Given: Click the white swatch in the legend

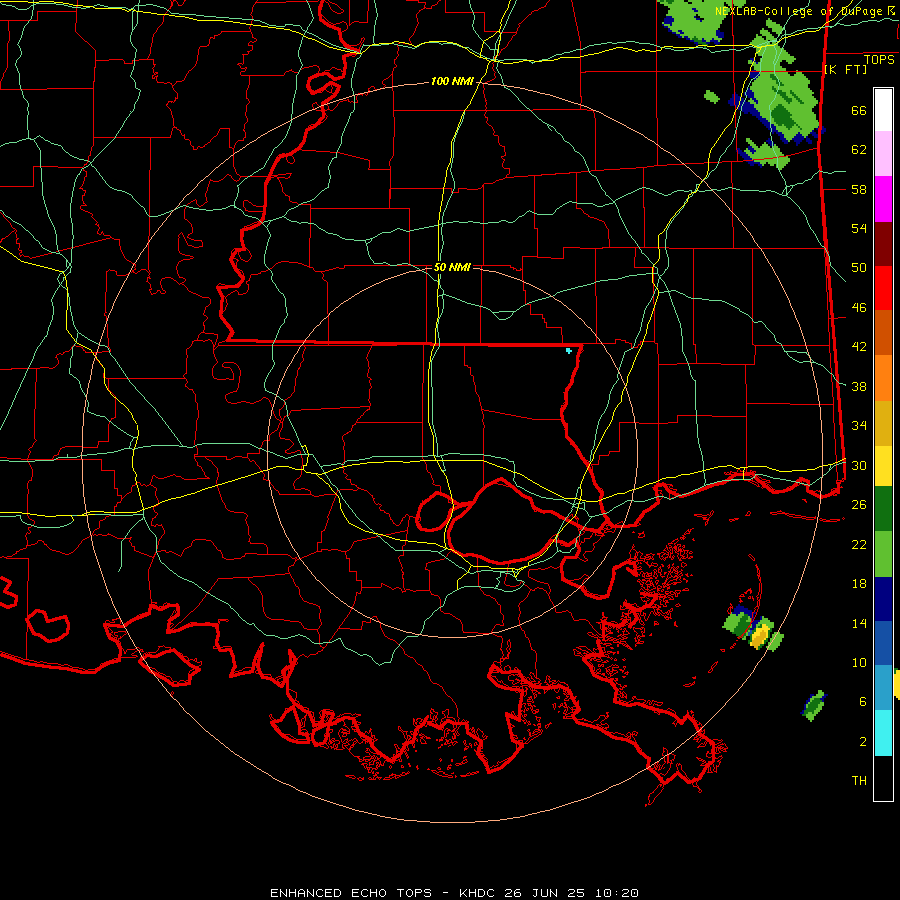Looking at the screenshot, I should (x=883, y=110).
